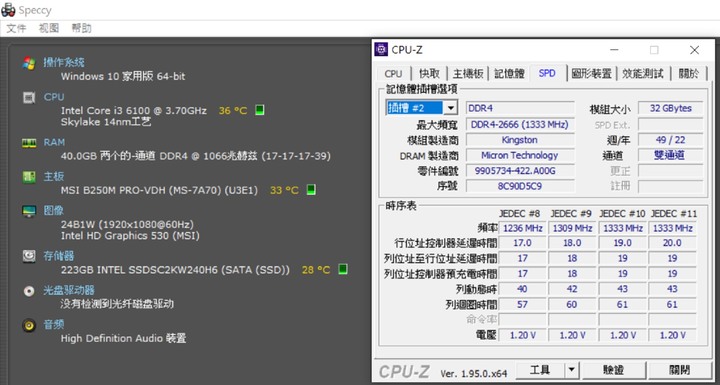The image size is (720, 385).
Task: Switch to the CPU tab in CPU-Z
Action: point(394,74)
